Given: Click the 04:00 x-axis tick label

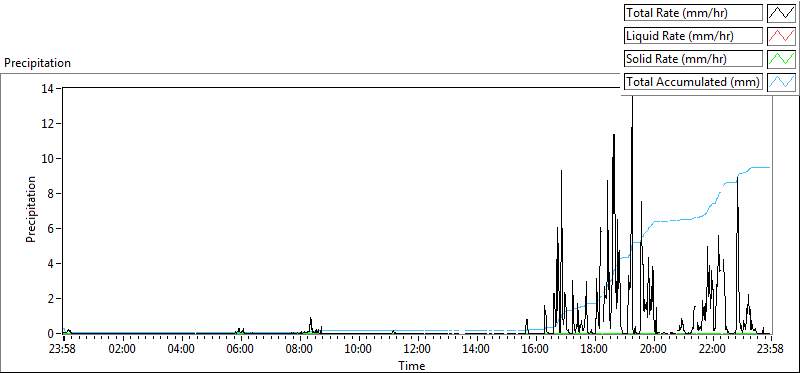Looking at the screenshot, I should coord(181,350).
